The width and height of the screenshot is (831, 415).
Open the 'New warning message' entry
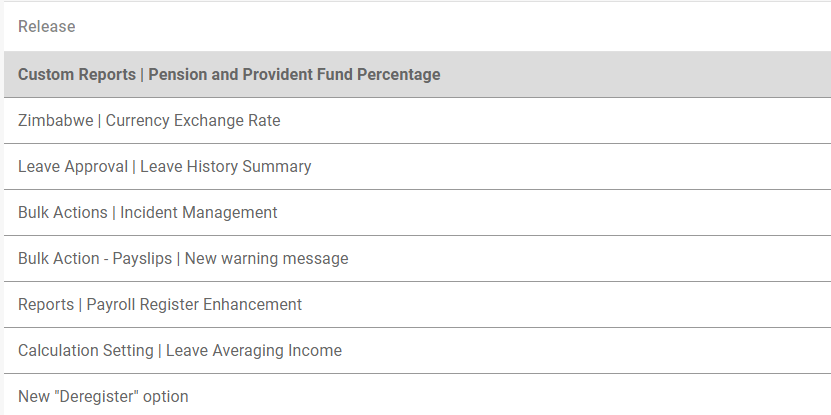tap(266, 259)
